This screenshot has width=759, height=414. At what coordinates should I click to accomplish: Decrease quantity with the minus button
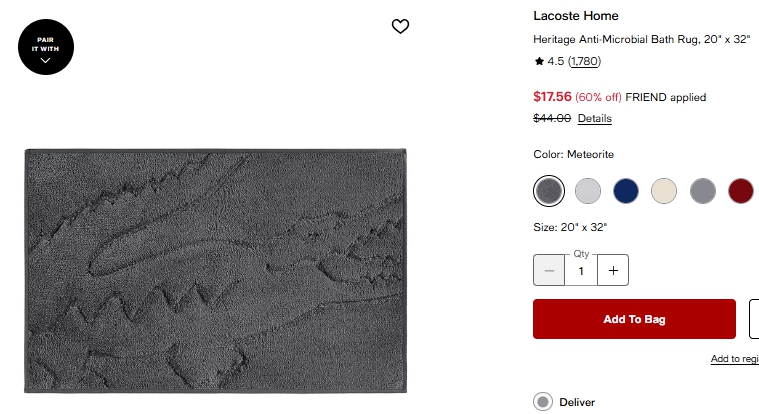coord(549,271)
